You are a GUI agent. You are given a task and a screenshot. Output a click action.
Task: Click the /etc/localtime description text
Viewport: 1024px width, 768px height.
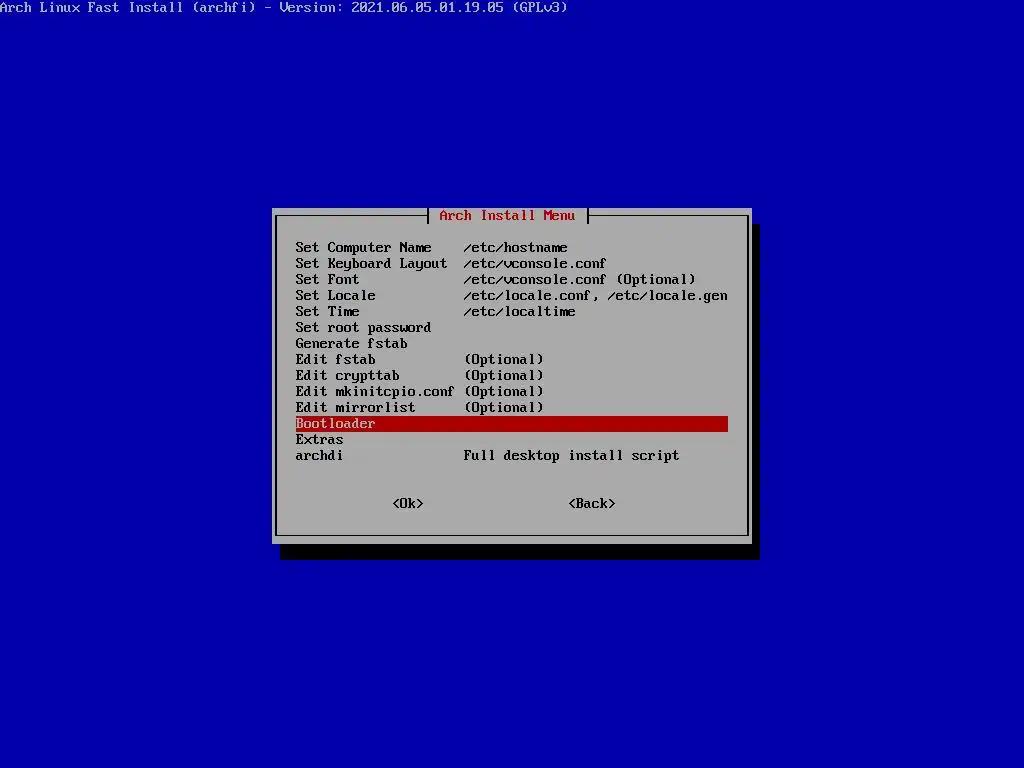(519, 312)
